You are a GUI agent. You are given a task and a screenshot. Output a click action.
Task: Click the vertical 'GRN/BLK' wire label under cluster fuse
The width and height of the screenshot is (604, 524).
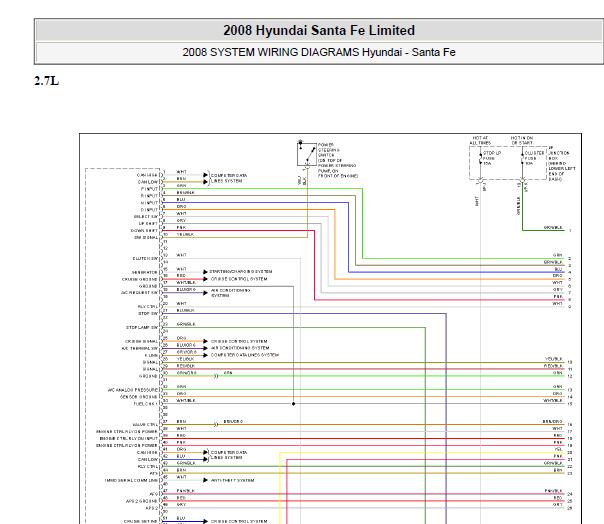[x=518, y=206]
